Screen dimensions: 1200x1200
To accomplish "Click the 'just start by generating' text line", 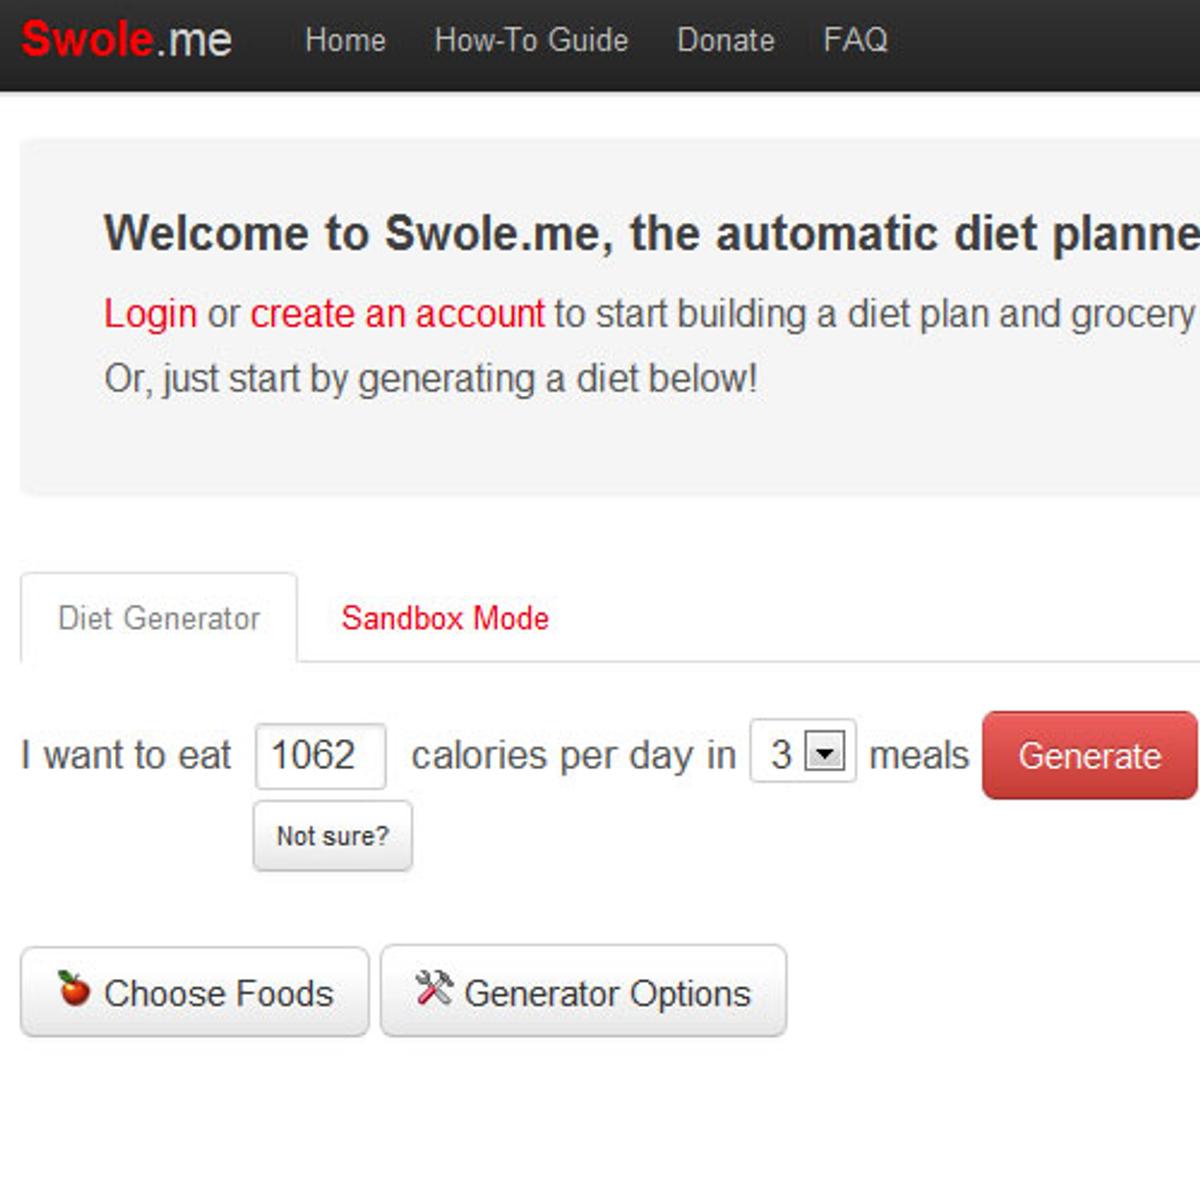I will coord(430,379).
